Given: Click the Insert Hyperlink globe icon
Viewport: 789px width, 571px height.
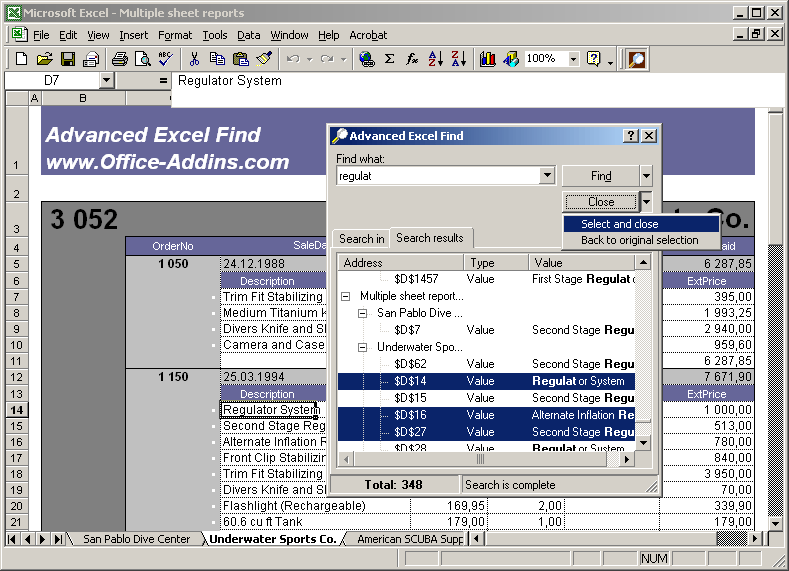Looking at the screenshot, I should click(366, 59).
